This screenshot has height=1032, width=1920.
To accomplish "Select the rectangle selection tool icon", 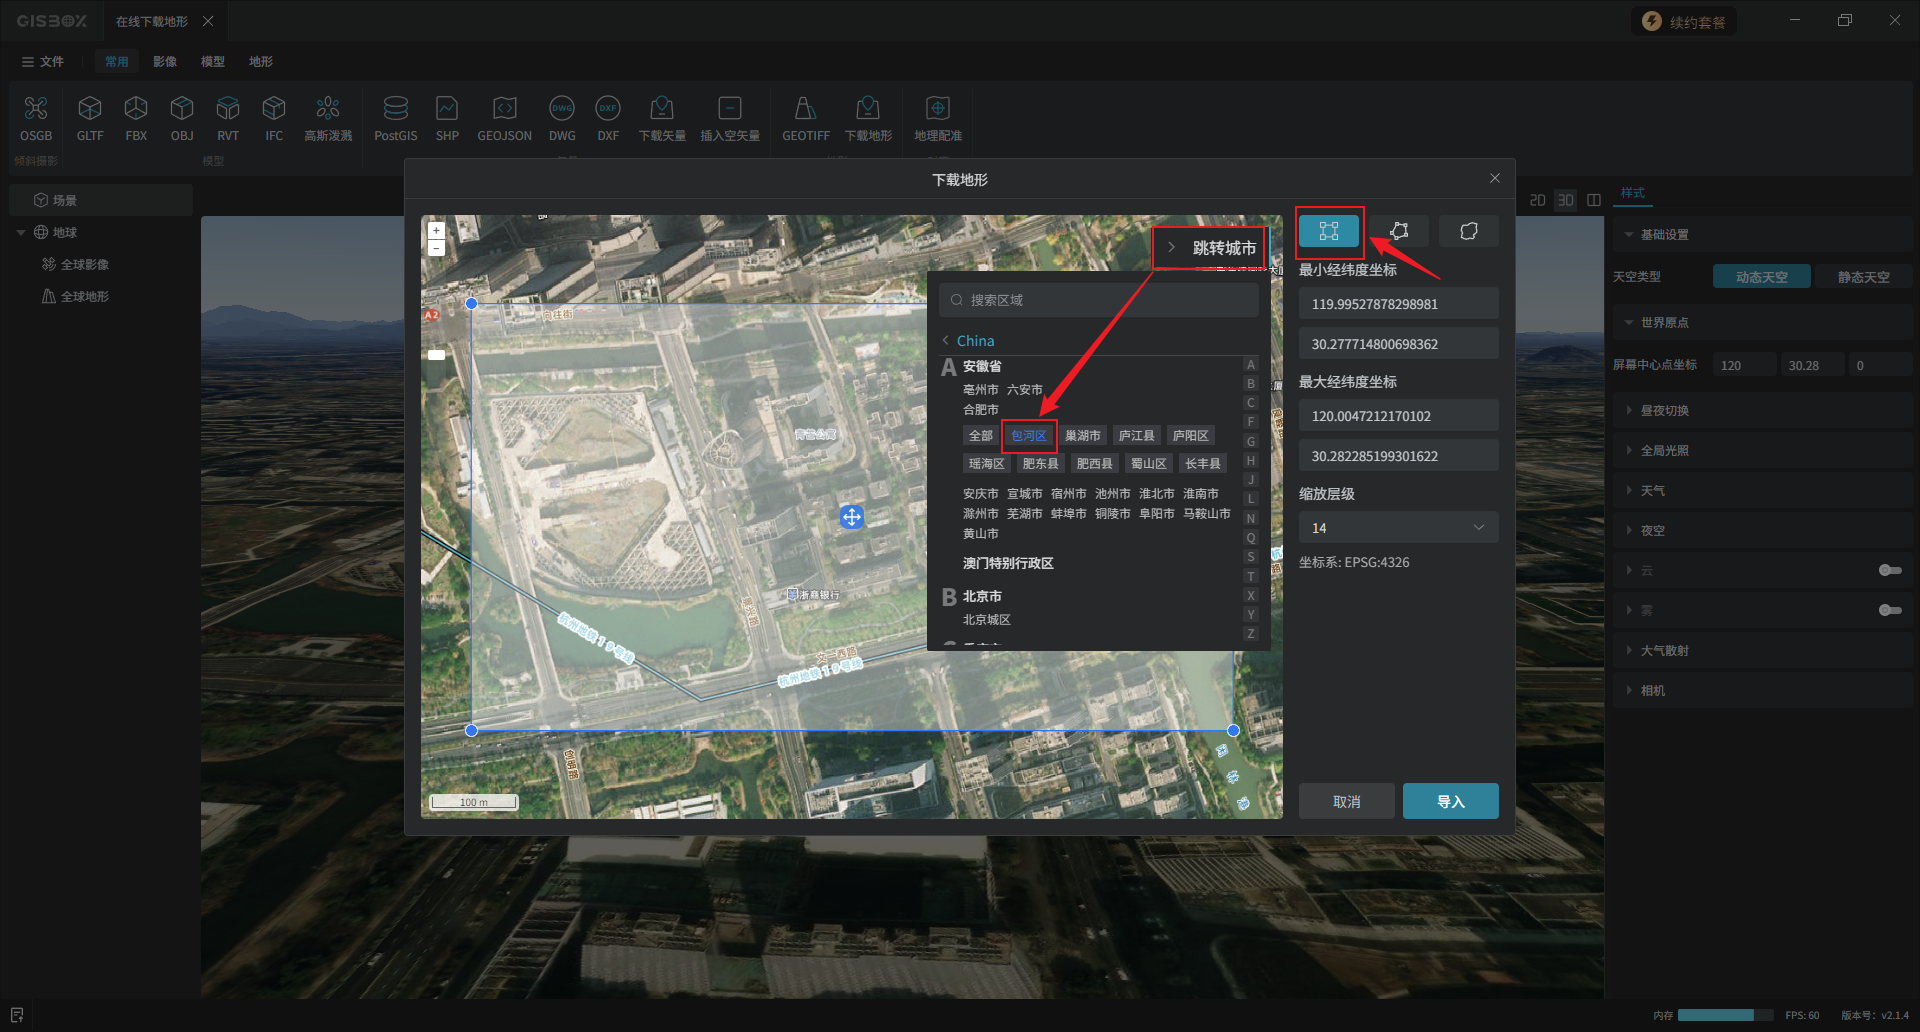I will click(x=1328, y=231).
